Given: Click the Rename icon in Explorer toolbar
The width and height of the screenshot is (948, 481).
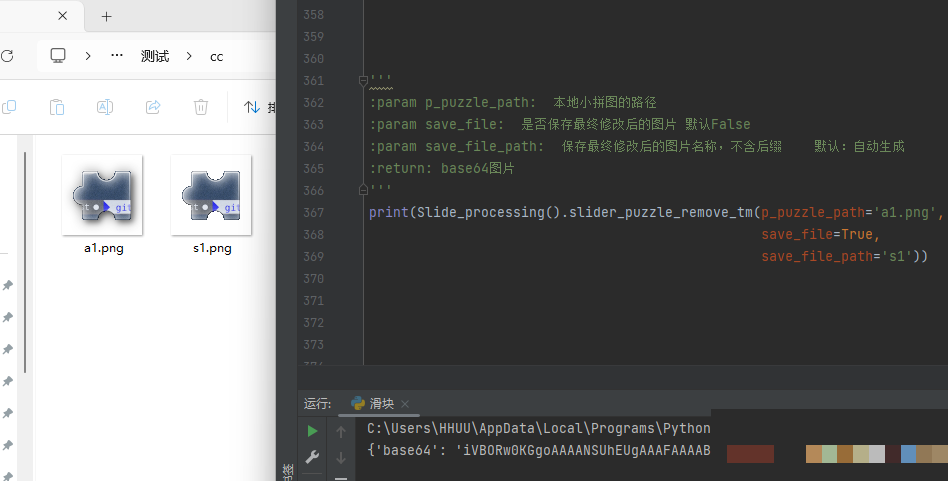Looking at the screenshot, I should tap(104, 107).
